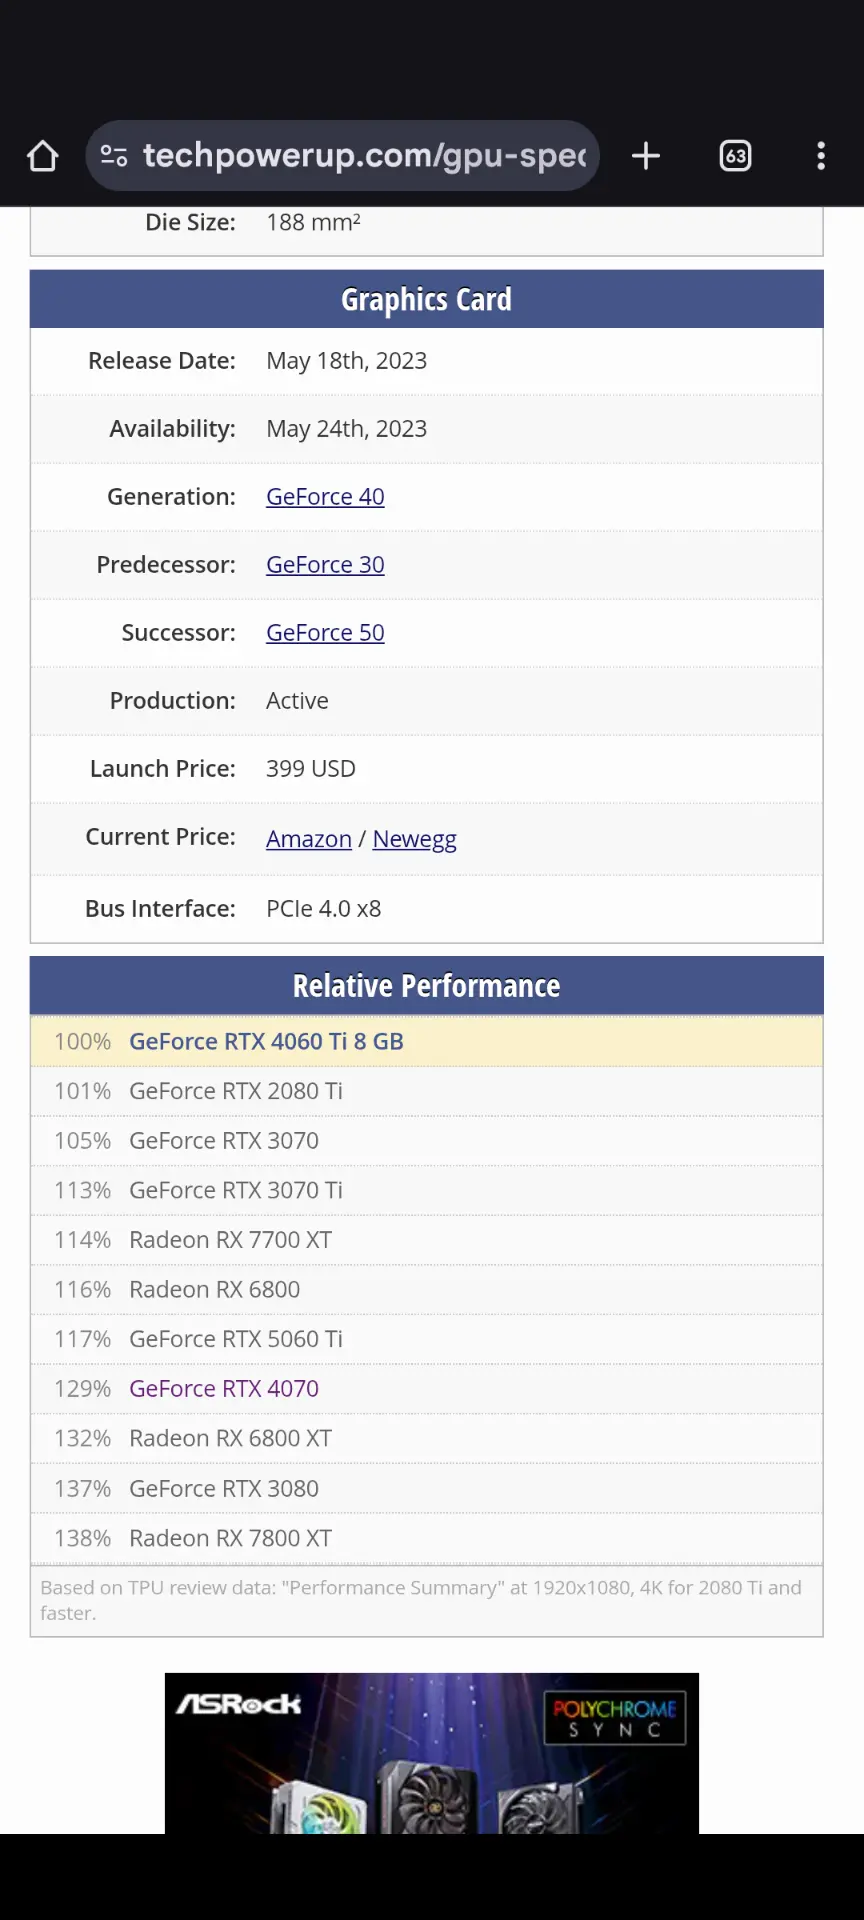
Task: Click the Generation label
Action: click(172, 497)
